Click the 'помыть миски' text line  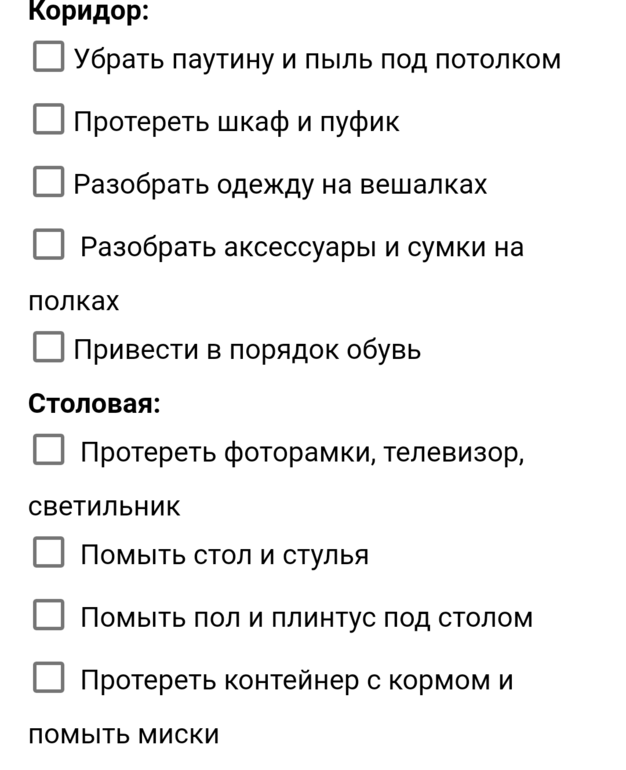[123, 734]
